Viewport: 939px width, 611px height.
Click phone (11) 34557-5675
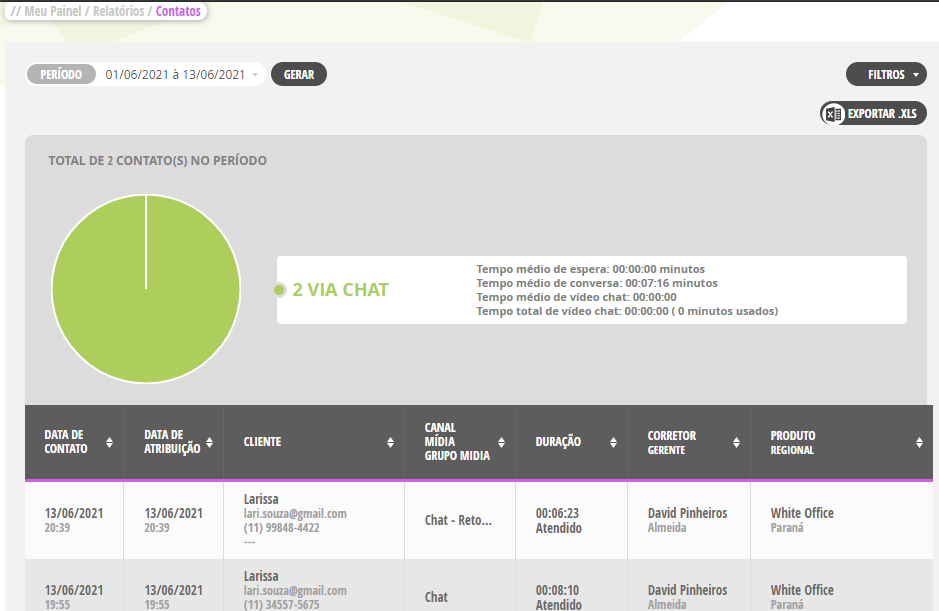[281, 604]
